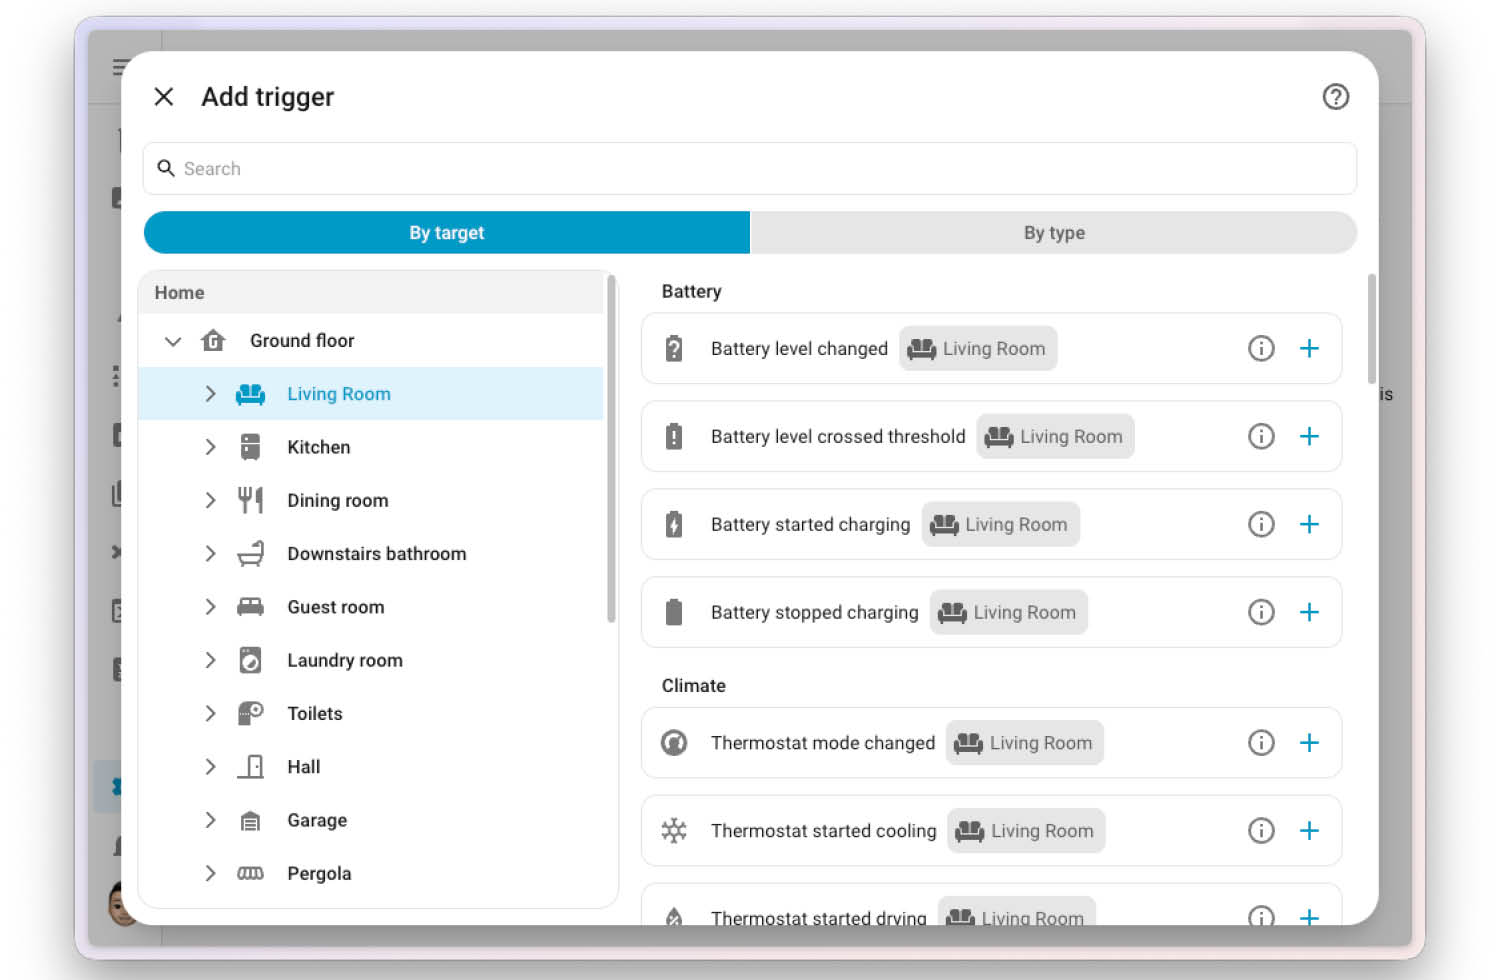Click the trigger list vertical scrollbar

(x=1371, y=329)
